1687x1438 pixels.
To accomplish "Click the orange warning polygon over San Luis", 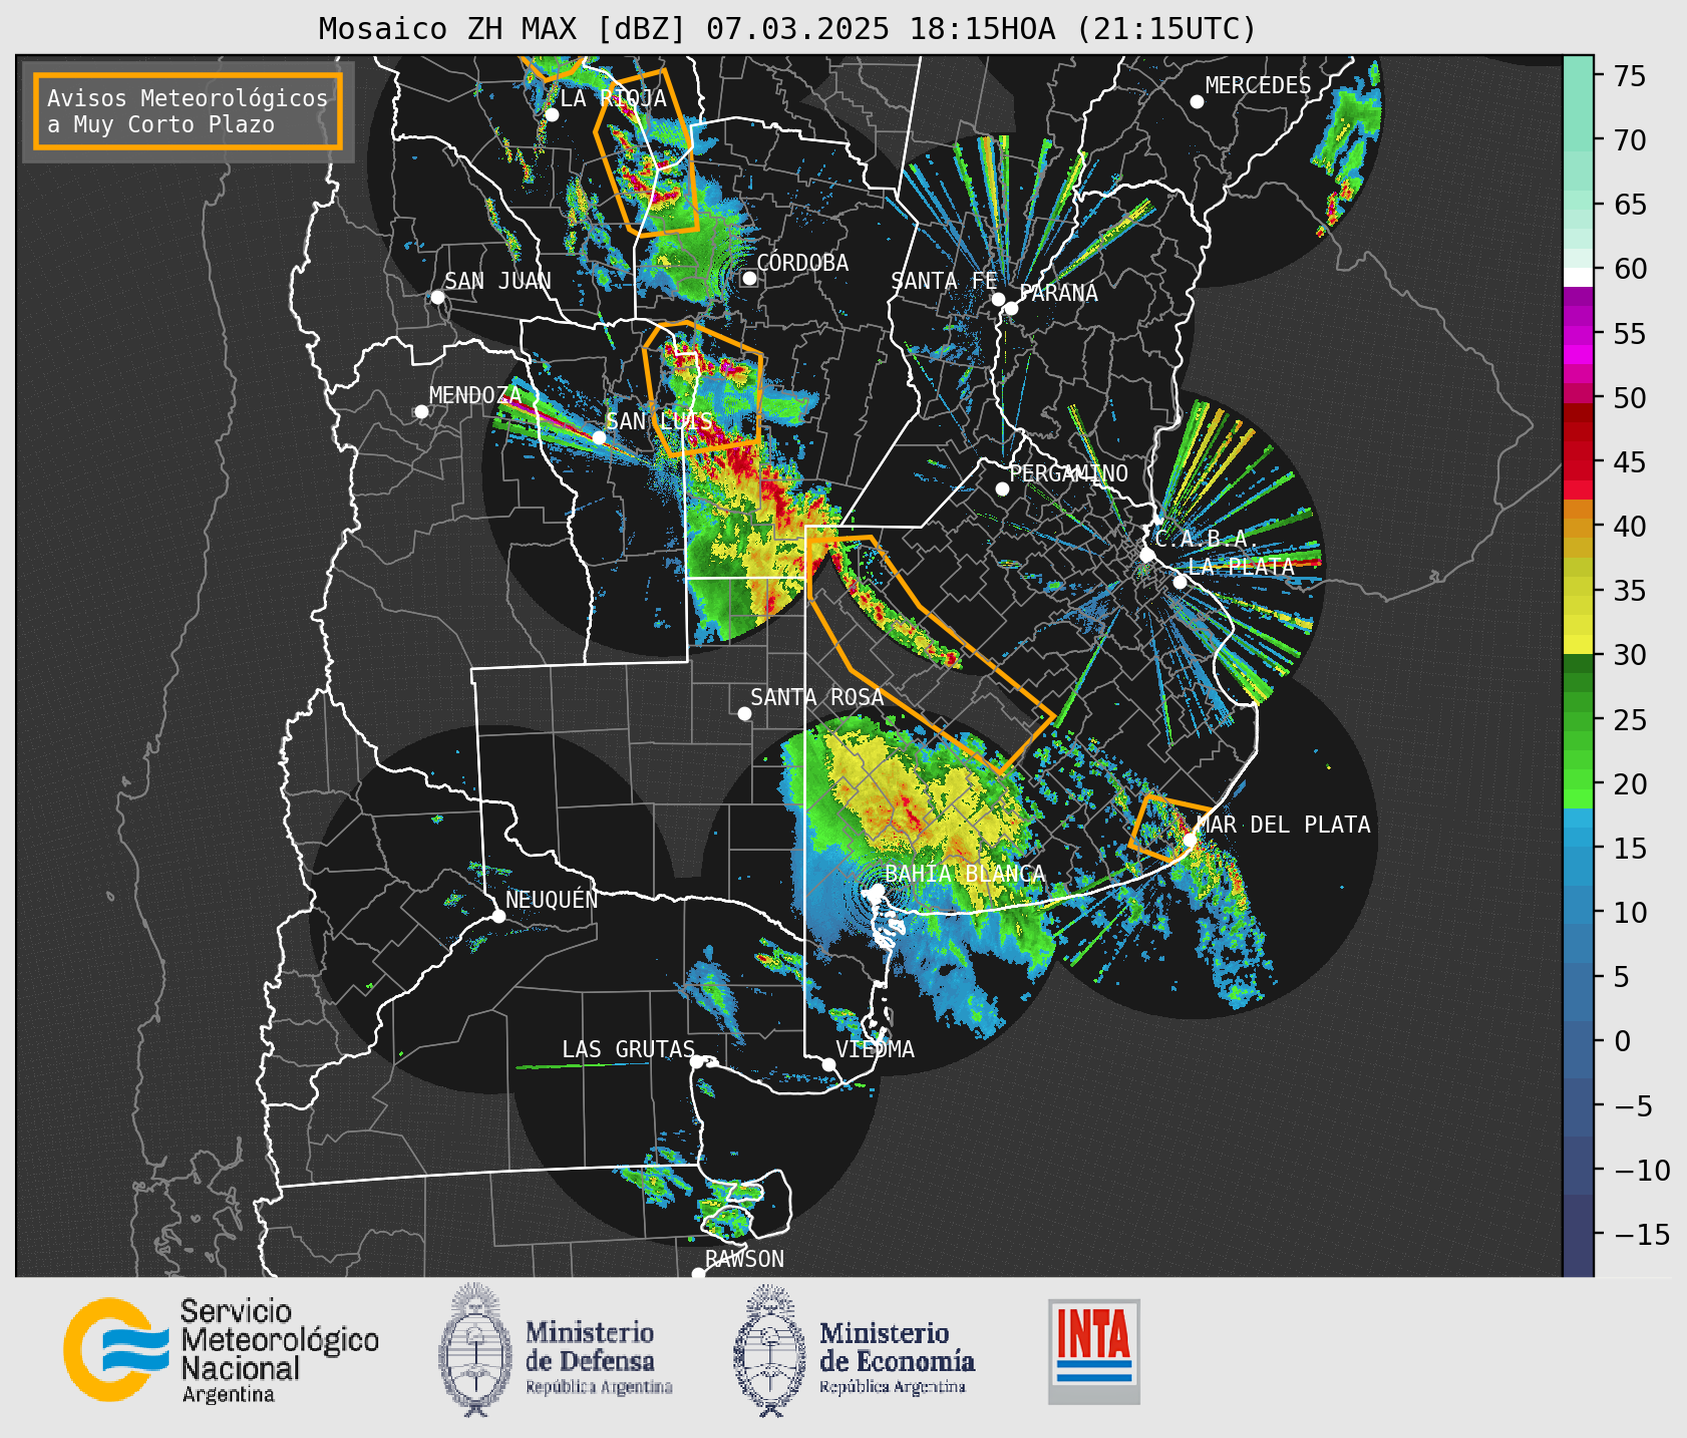I will (x=702, y=388).
